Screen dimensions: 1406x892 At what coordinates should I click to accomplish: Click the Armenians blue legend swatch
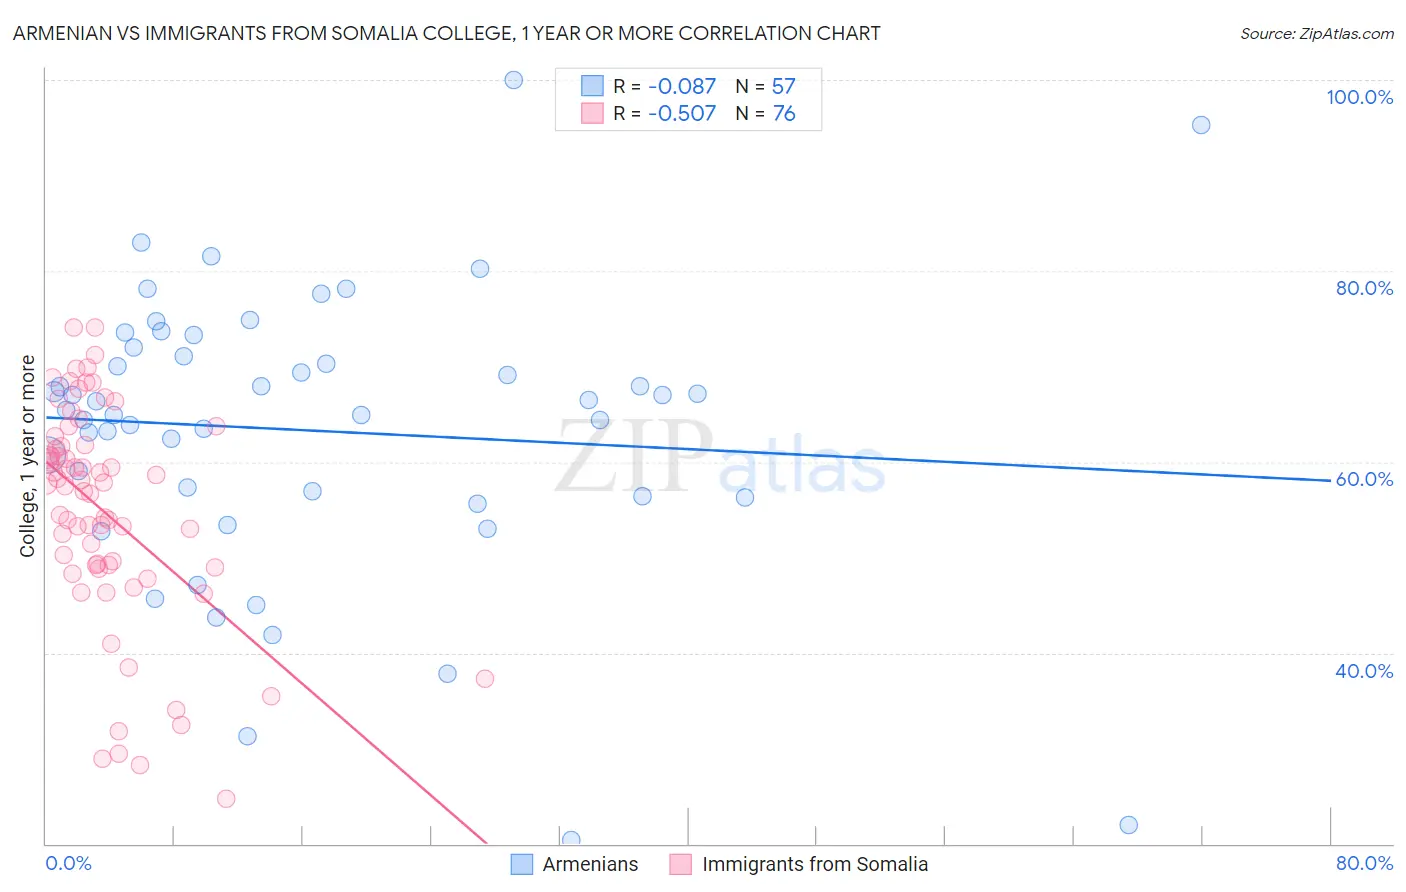click(521, 864)
